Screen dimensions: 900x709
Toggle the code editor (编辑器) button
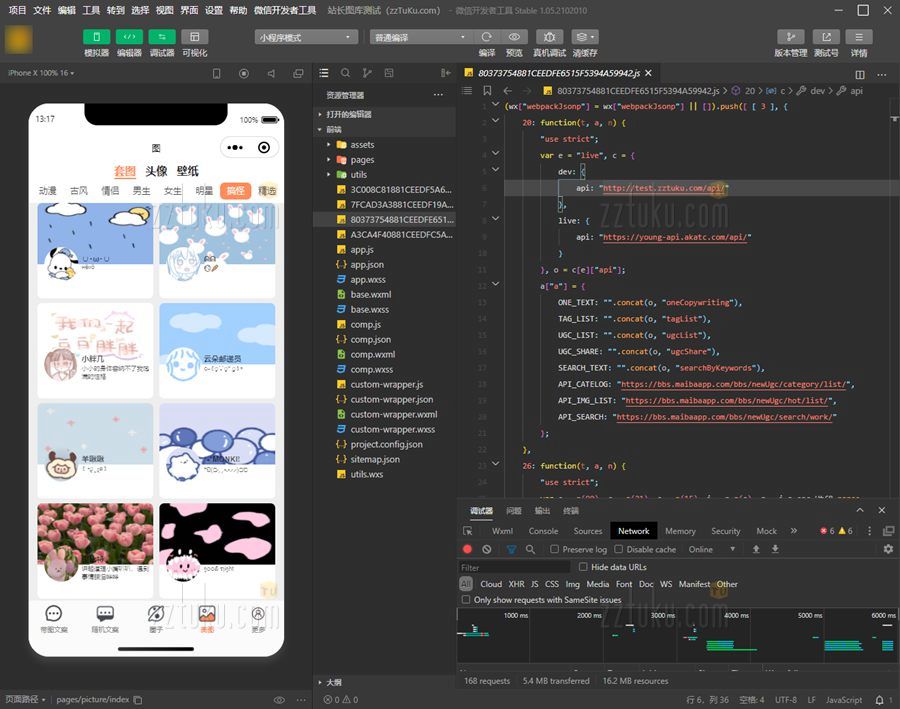point(129,37)
